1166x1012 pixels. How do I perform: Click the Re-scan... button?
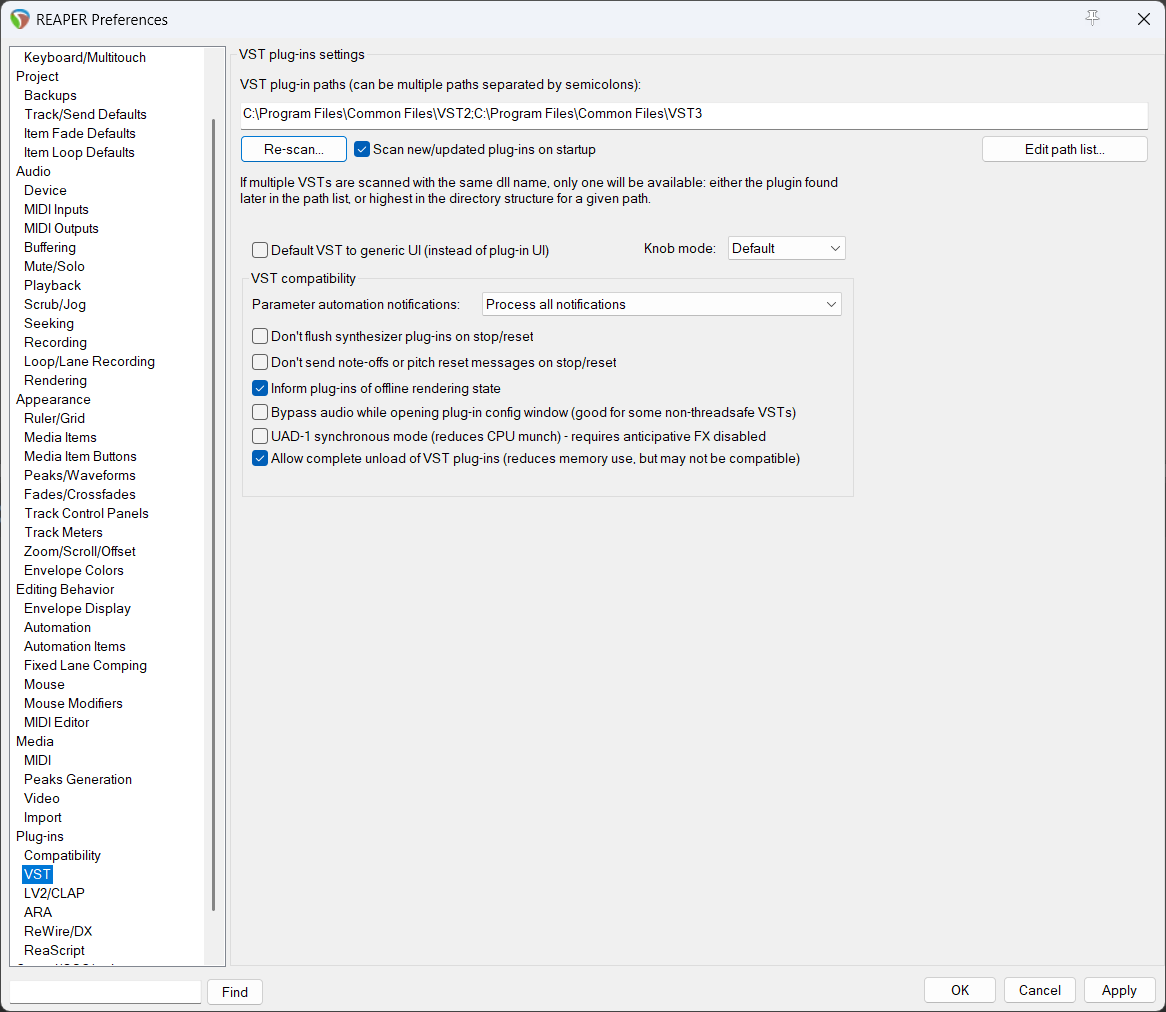(294, 149)
